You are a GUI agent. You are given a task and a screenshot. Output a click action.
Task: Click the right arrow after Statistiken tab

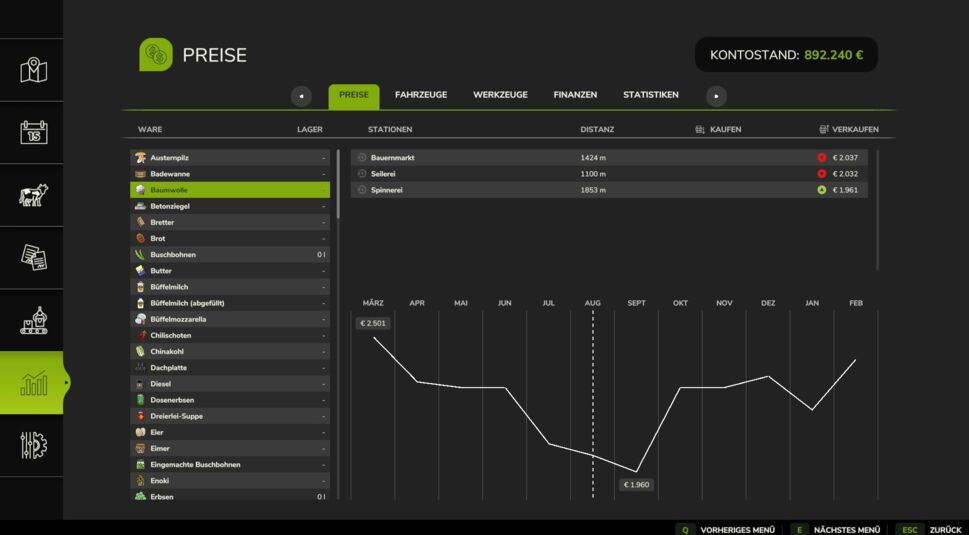(716, 96)
